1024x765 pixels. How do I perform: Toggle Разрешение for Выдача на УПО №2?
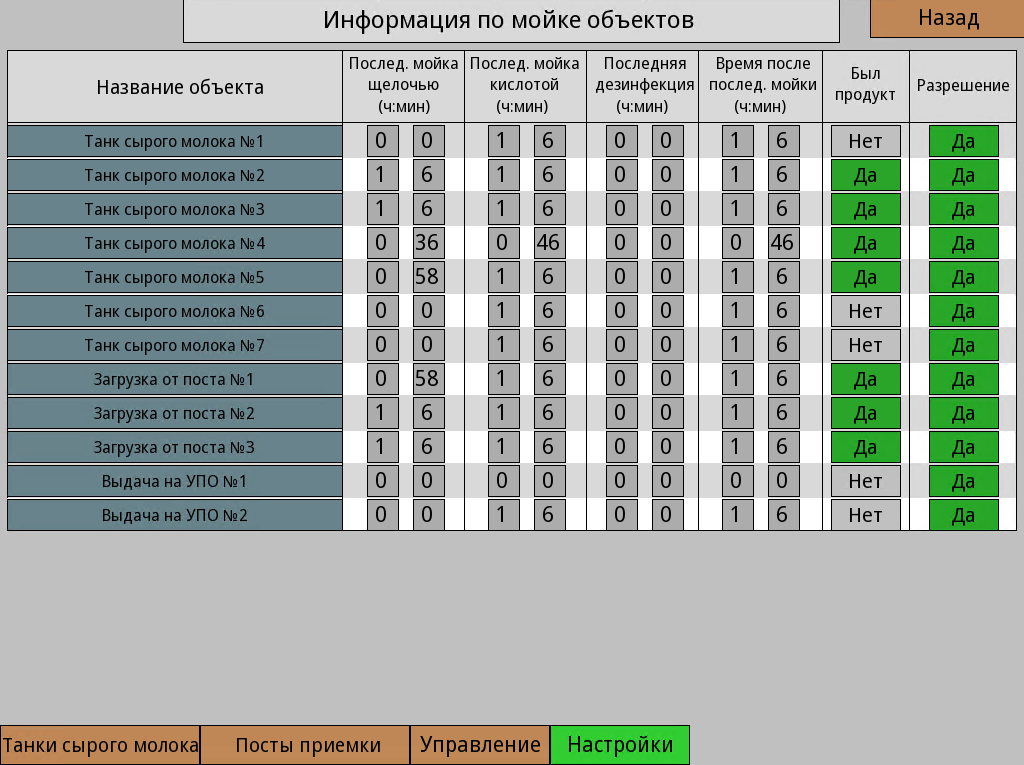963,515
